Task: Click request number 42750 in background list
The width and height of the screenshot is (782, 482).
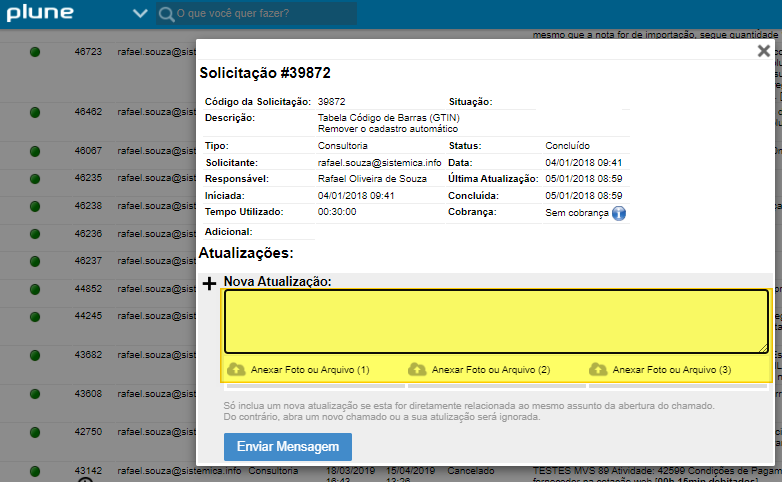Action: click(88, 432)
